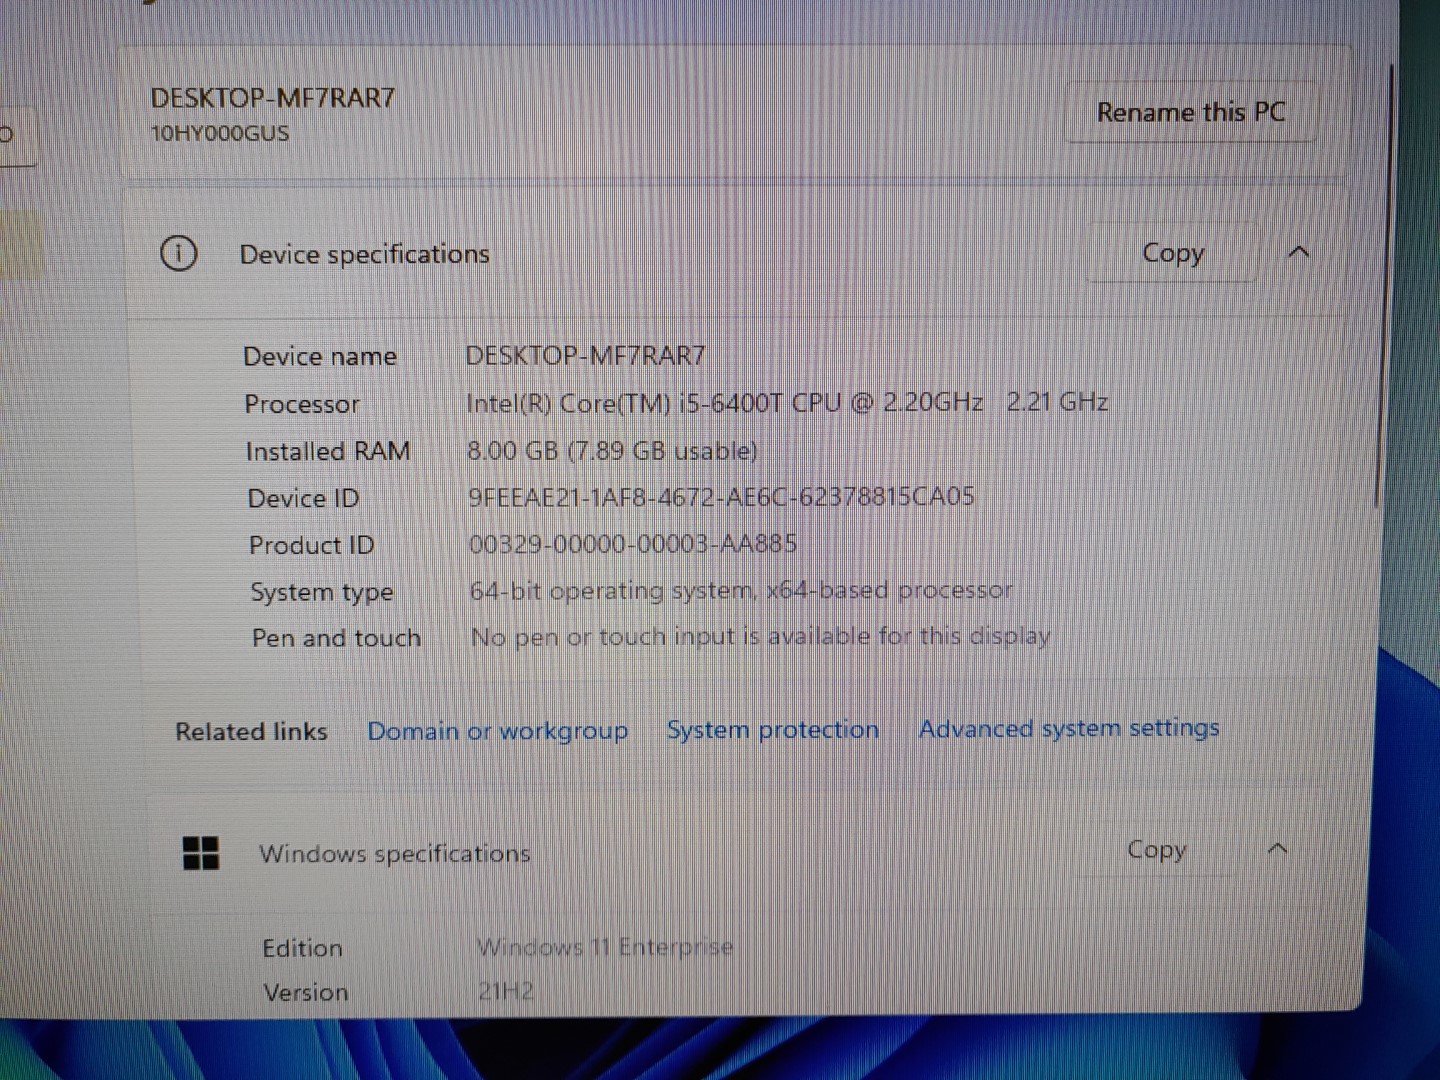Viewport: 1440px width, 1080px height.
Task: Click the Device specifications info icon
Action: 179,254
